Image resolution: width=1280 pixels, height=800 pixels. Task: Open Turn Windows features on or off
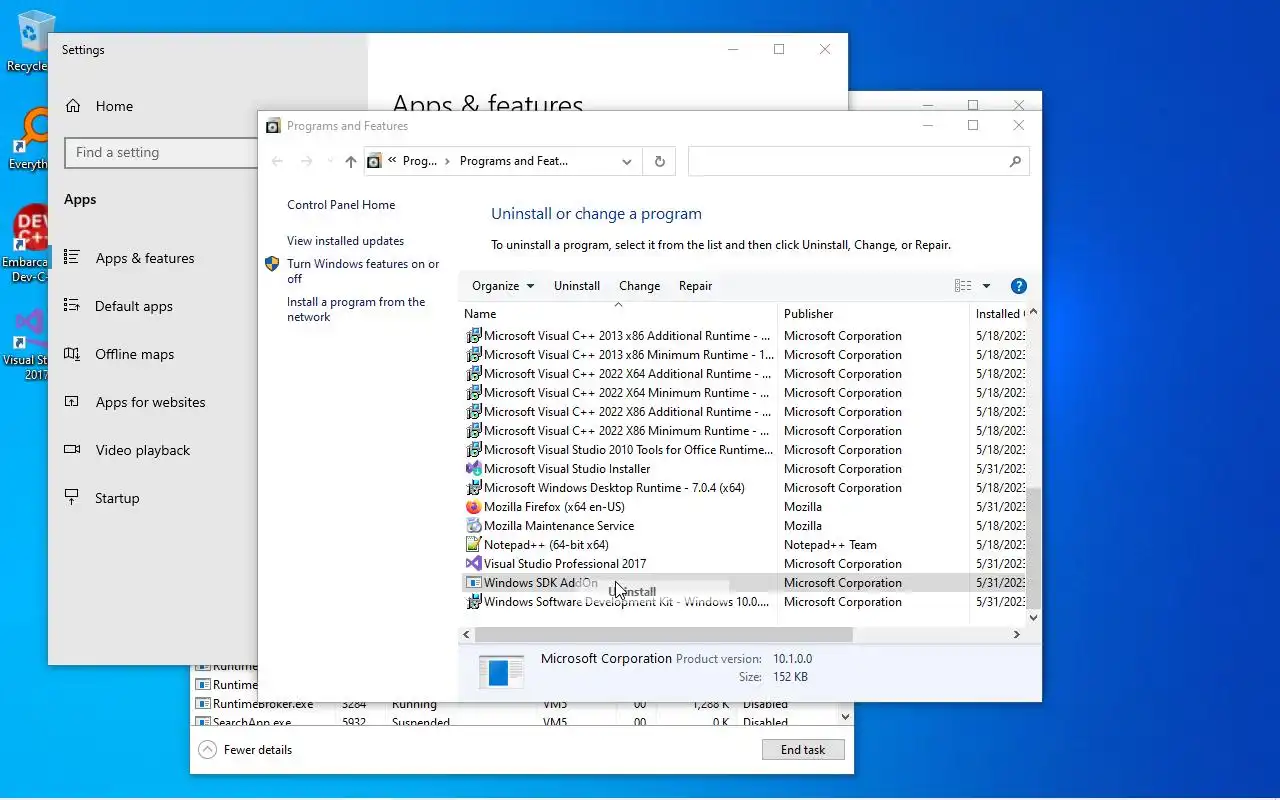[363, 271]
